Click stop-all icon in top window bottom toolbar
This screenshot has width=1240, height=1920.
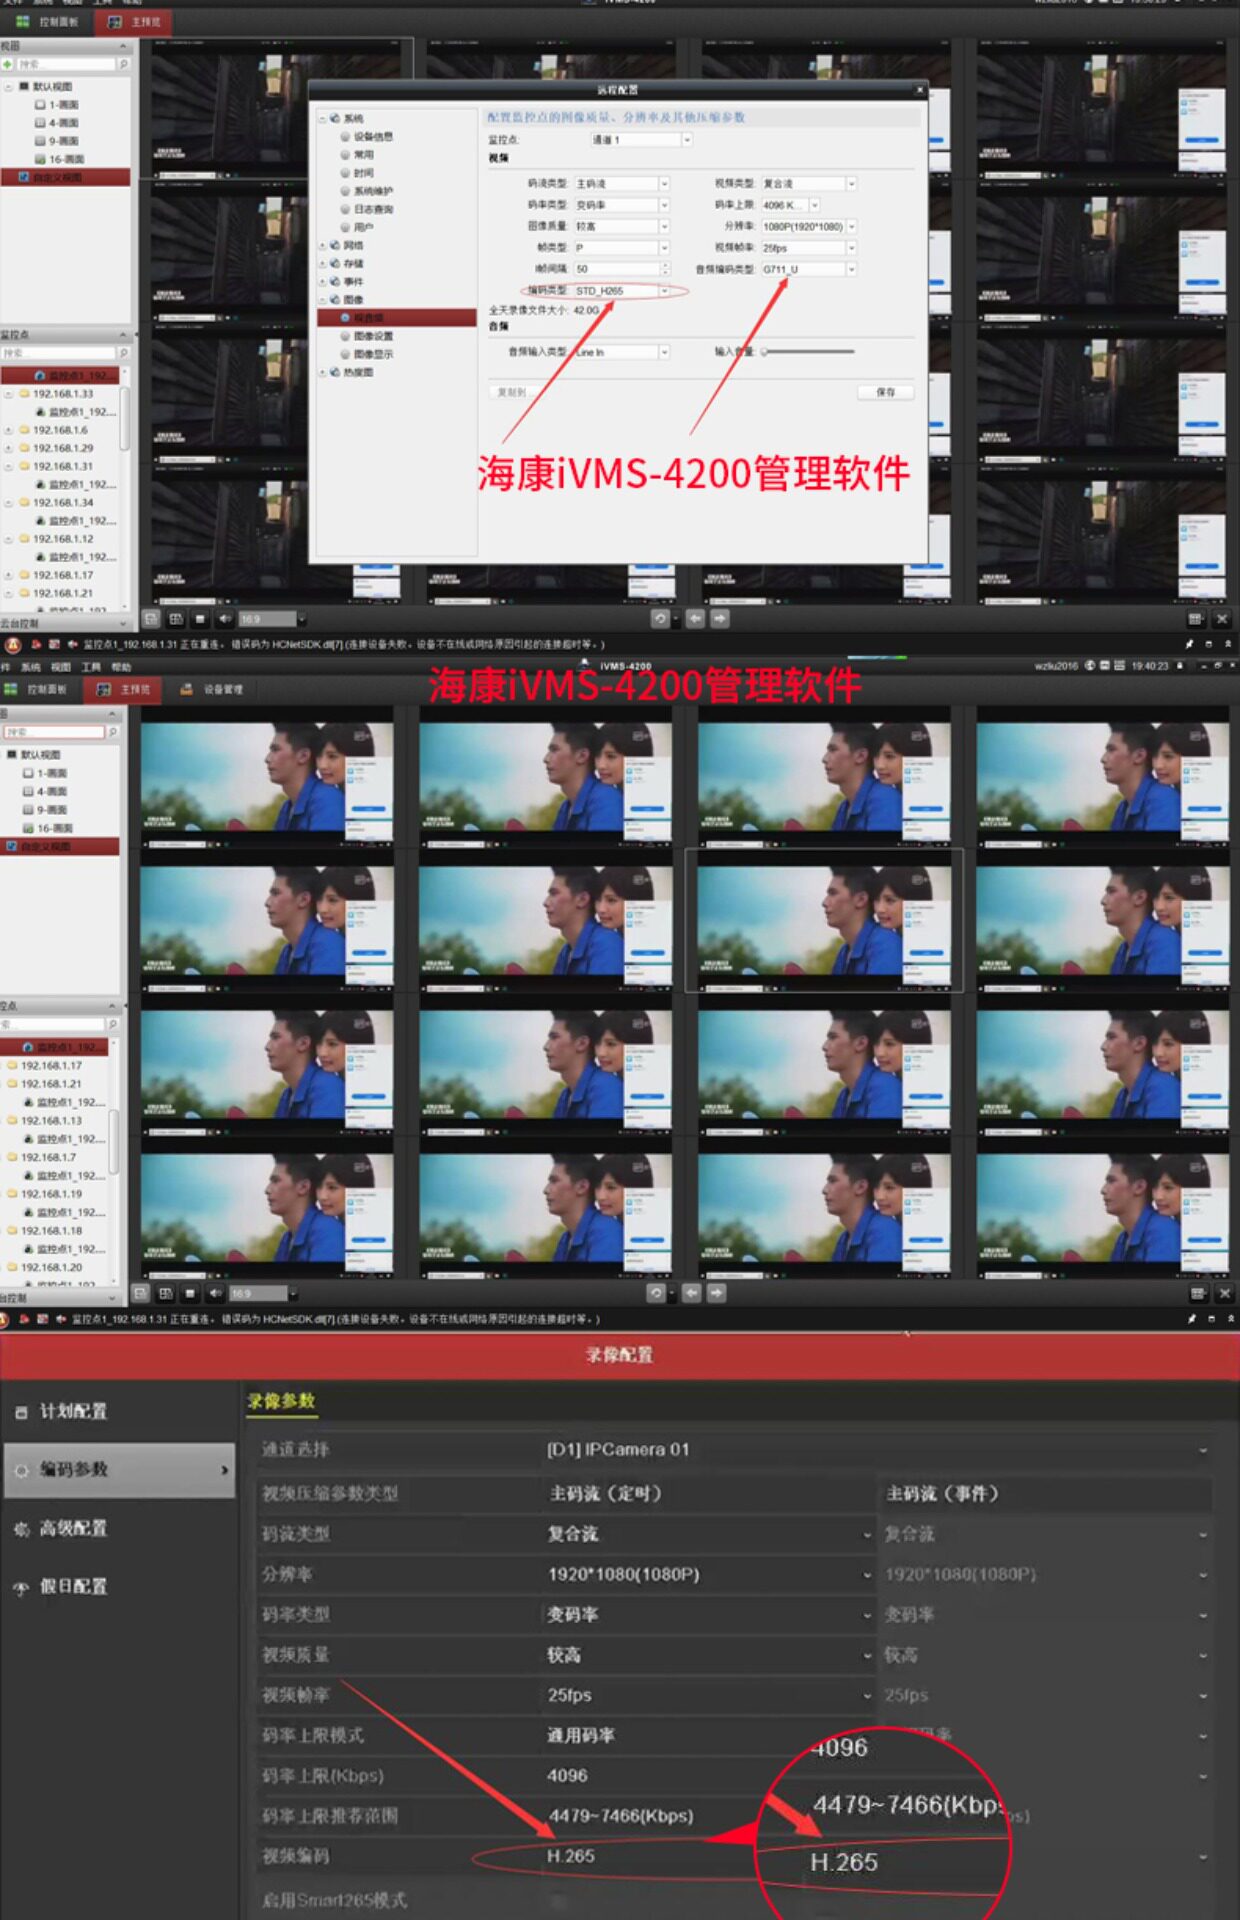tap(200, 619)
